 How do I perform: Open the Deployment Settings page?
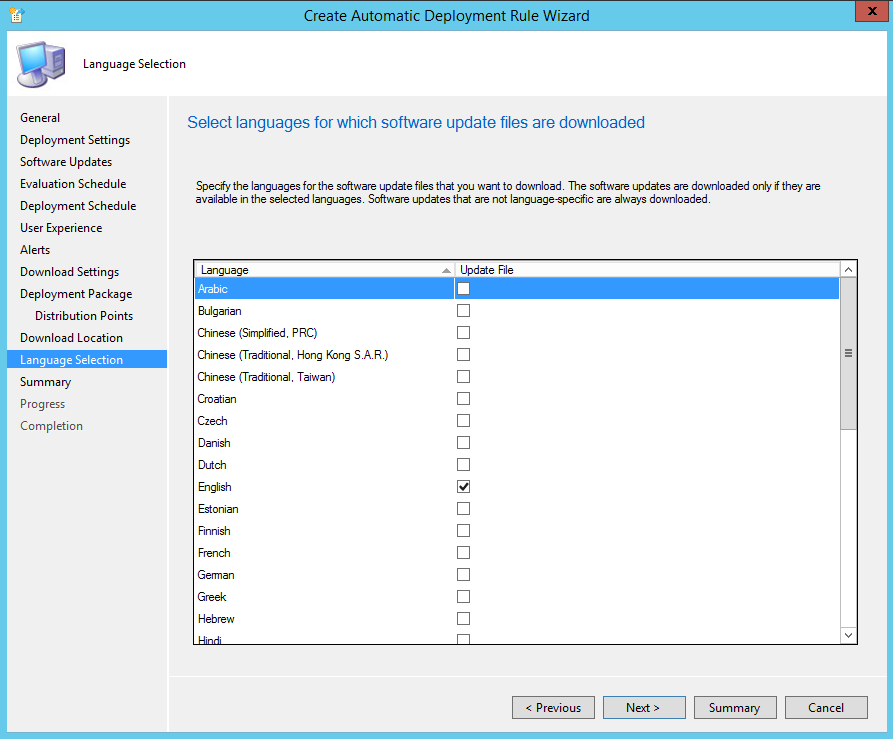tap(75, 140)
